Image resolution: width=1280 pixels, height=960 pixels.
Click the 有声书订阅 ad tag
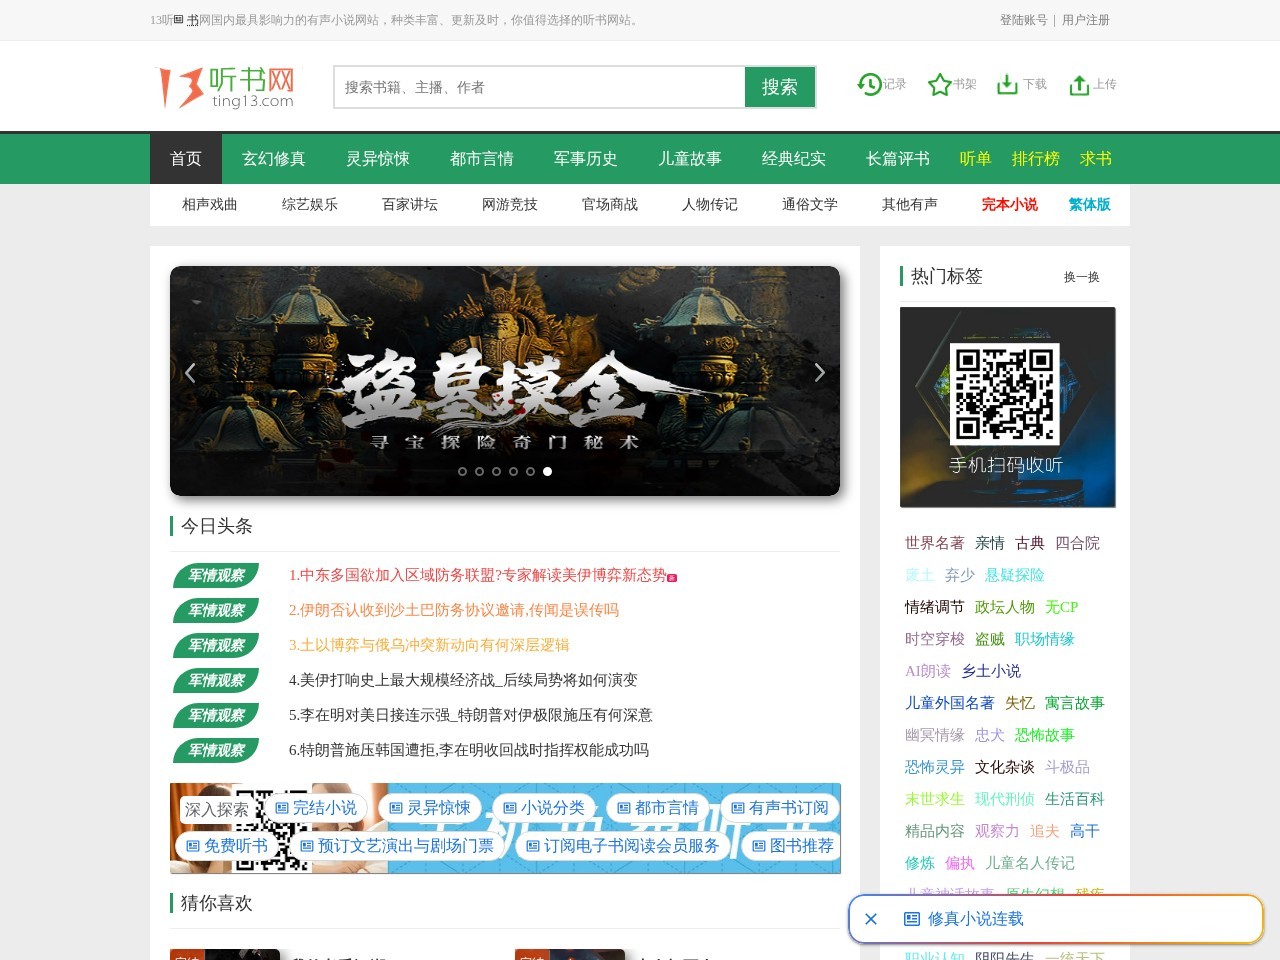pyautogui.click(x=779, y=808)
